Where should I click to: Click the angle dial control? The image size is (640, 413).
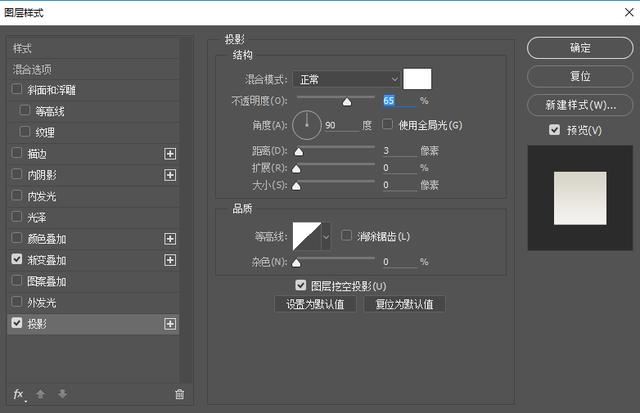tap(307, 125)
